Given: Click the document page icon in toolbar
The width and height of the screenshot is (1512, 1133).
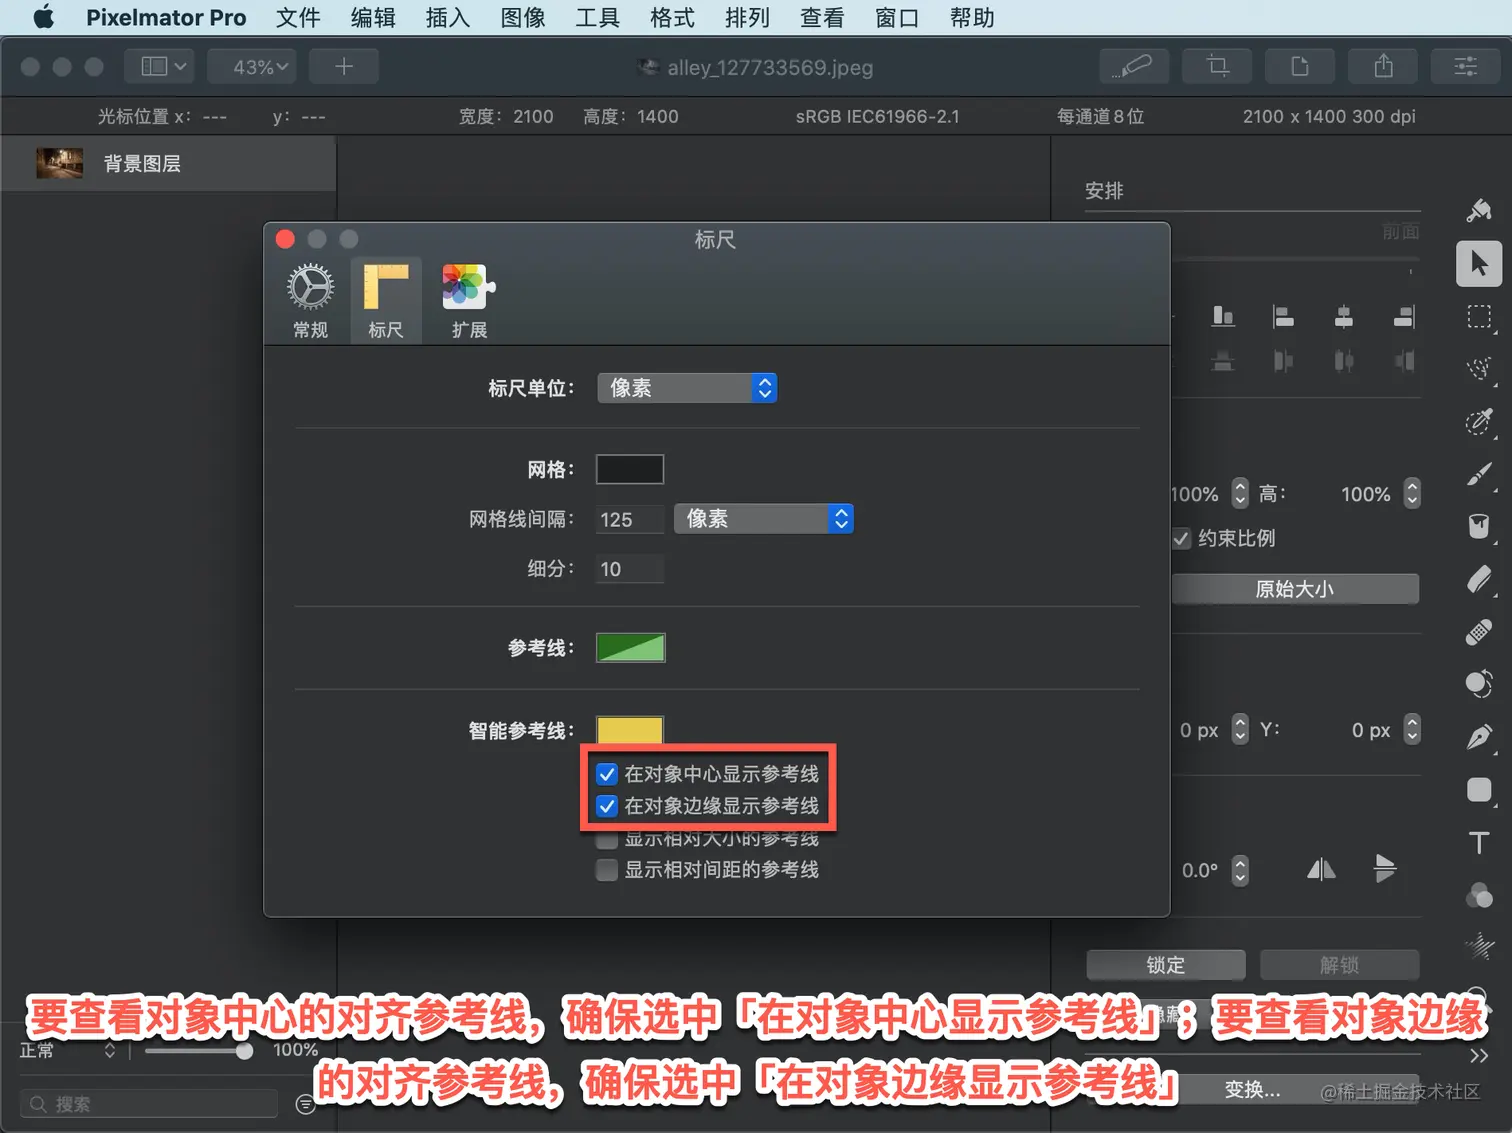Looking at the screenshot, I should pos(1300,67).
